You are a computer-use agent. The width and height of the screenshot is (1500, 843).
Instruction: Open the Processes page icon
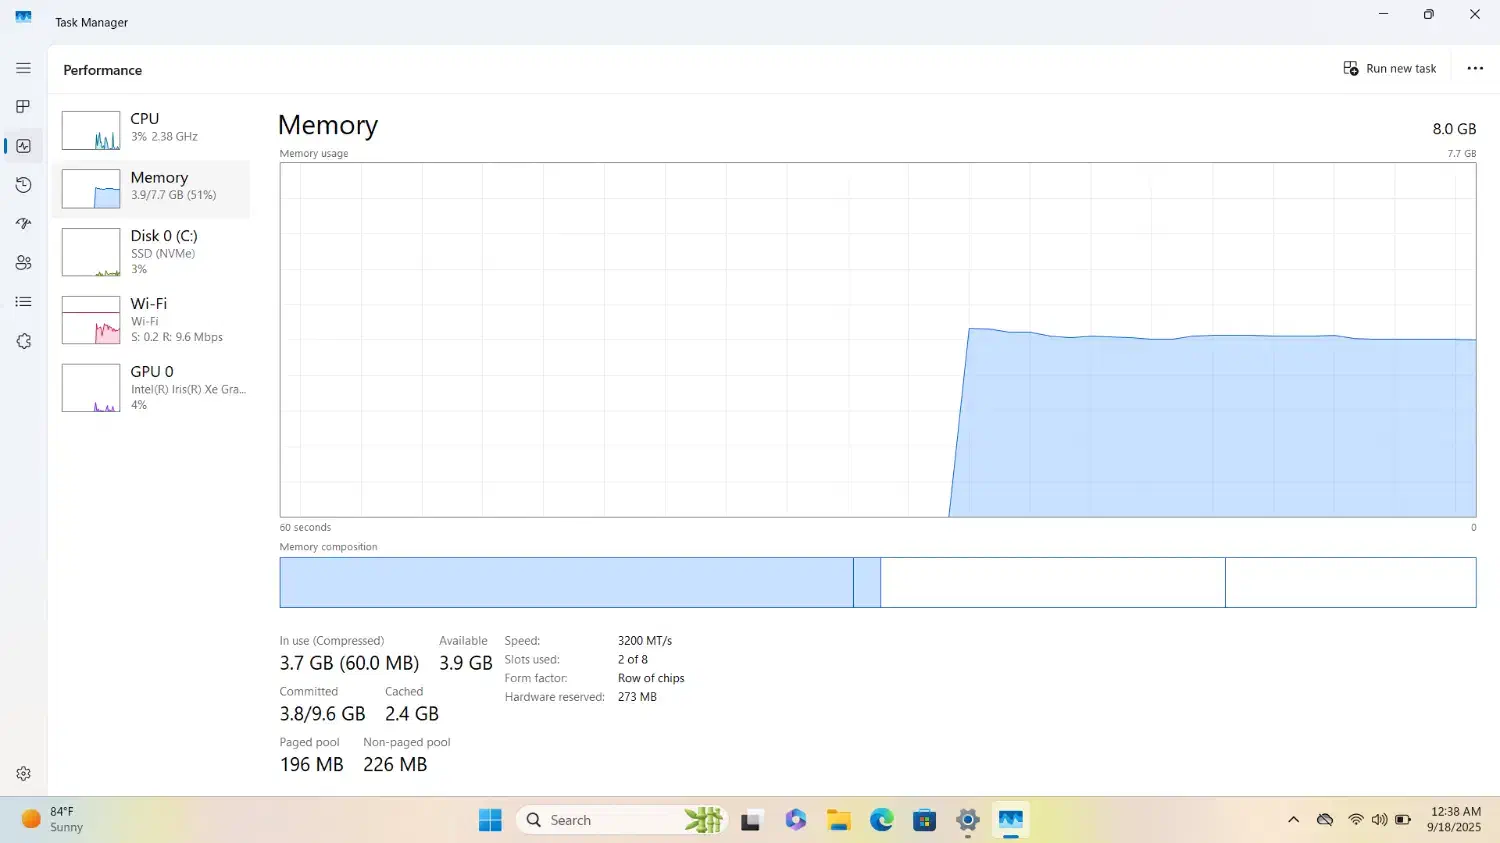(x=23, y=107)
